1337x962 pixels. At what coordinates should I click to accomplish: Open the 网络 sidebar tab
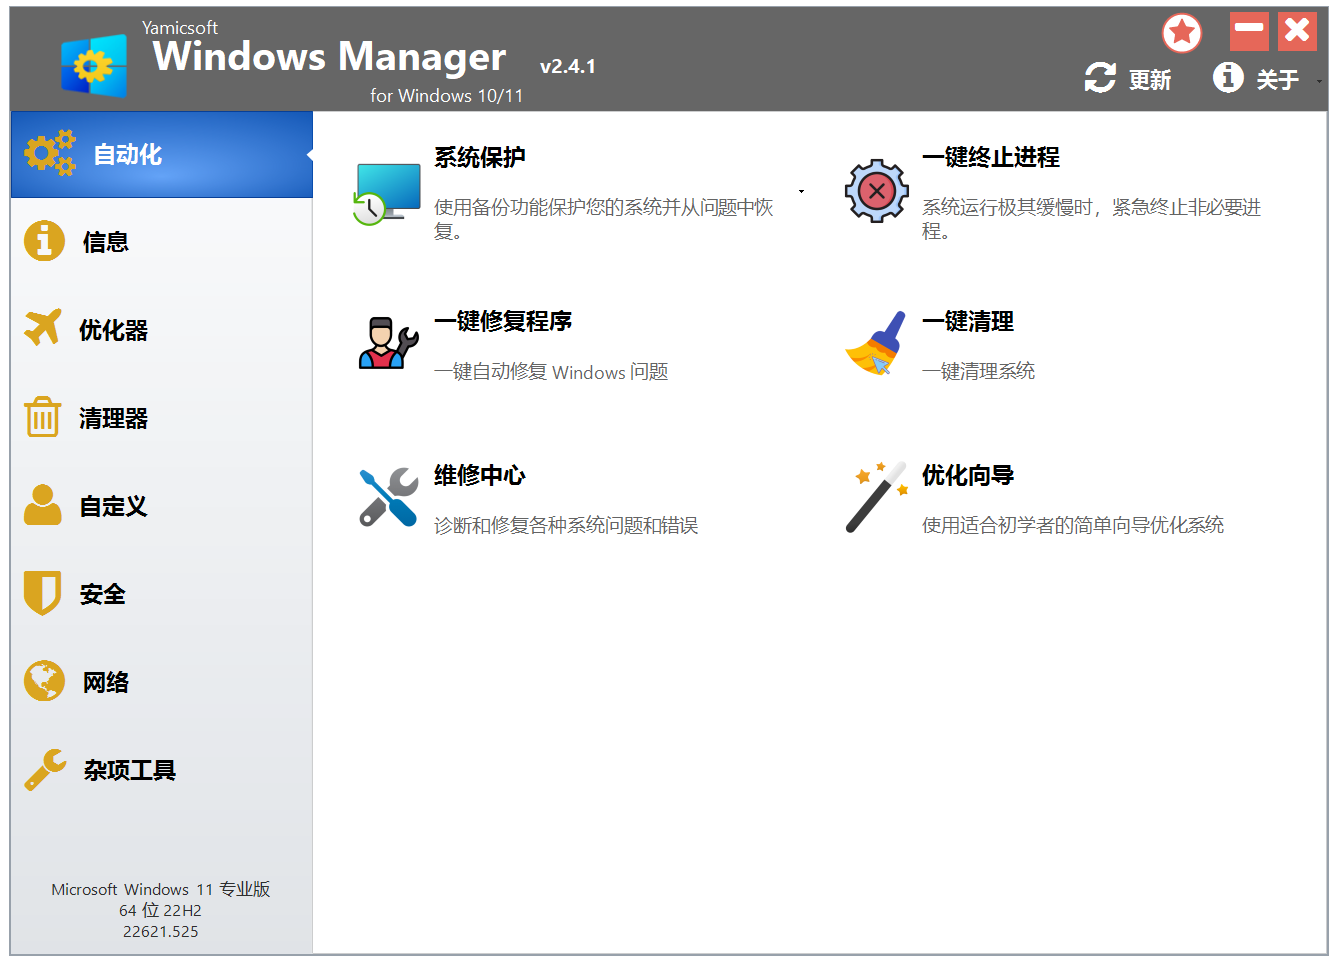tap(162, 682)
